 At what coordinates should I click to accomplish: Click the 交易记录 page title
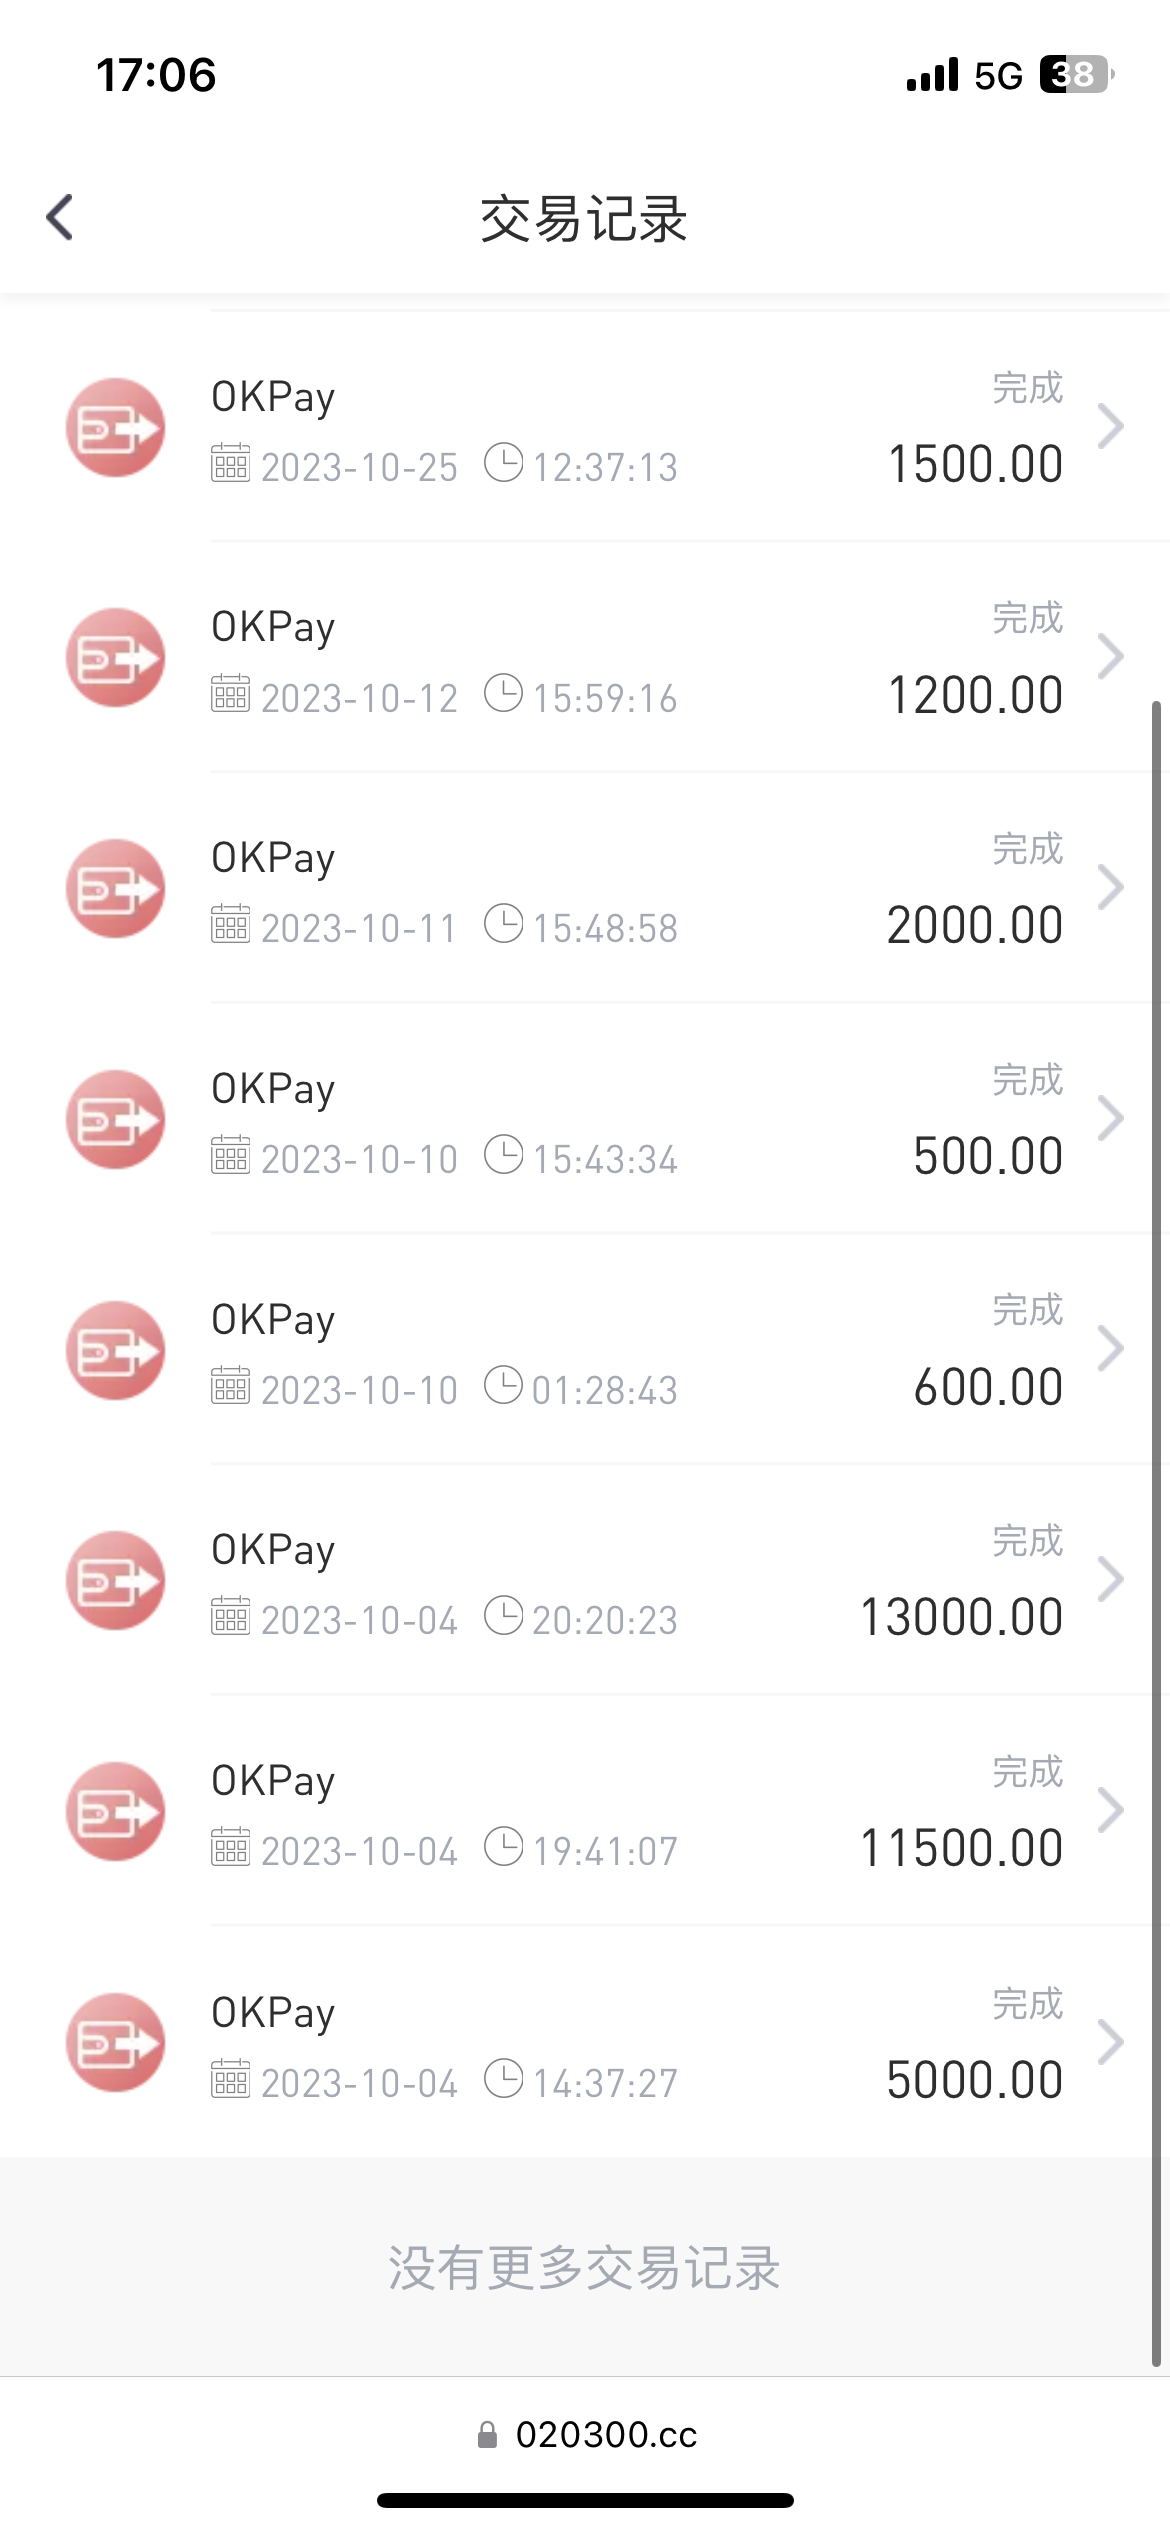tap(584, 219)
